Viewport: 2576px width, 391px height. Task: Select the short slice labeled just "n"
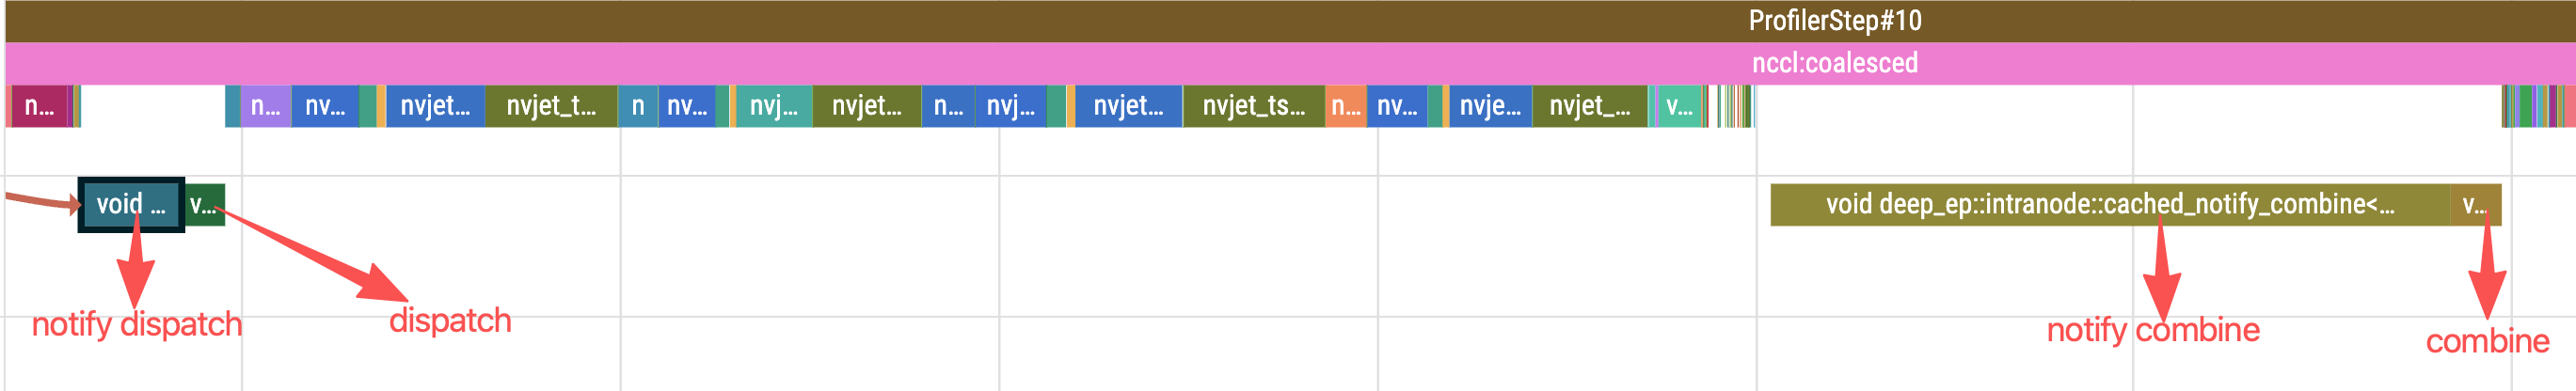click(638, 106)
